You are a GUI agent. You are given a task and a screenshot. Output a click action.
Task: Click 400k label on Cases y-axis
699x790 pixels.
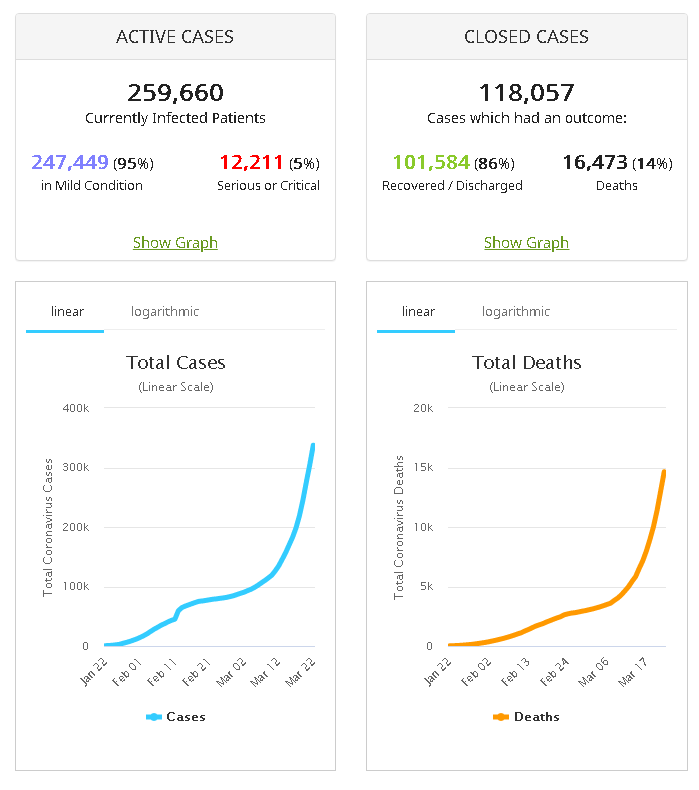point(76,408)
